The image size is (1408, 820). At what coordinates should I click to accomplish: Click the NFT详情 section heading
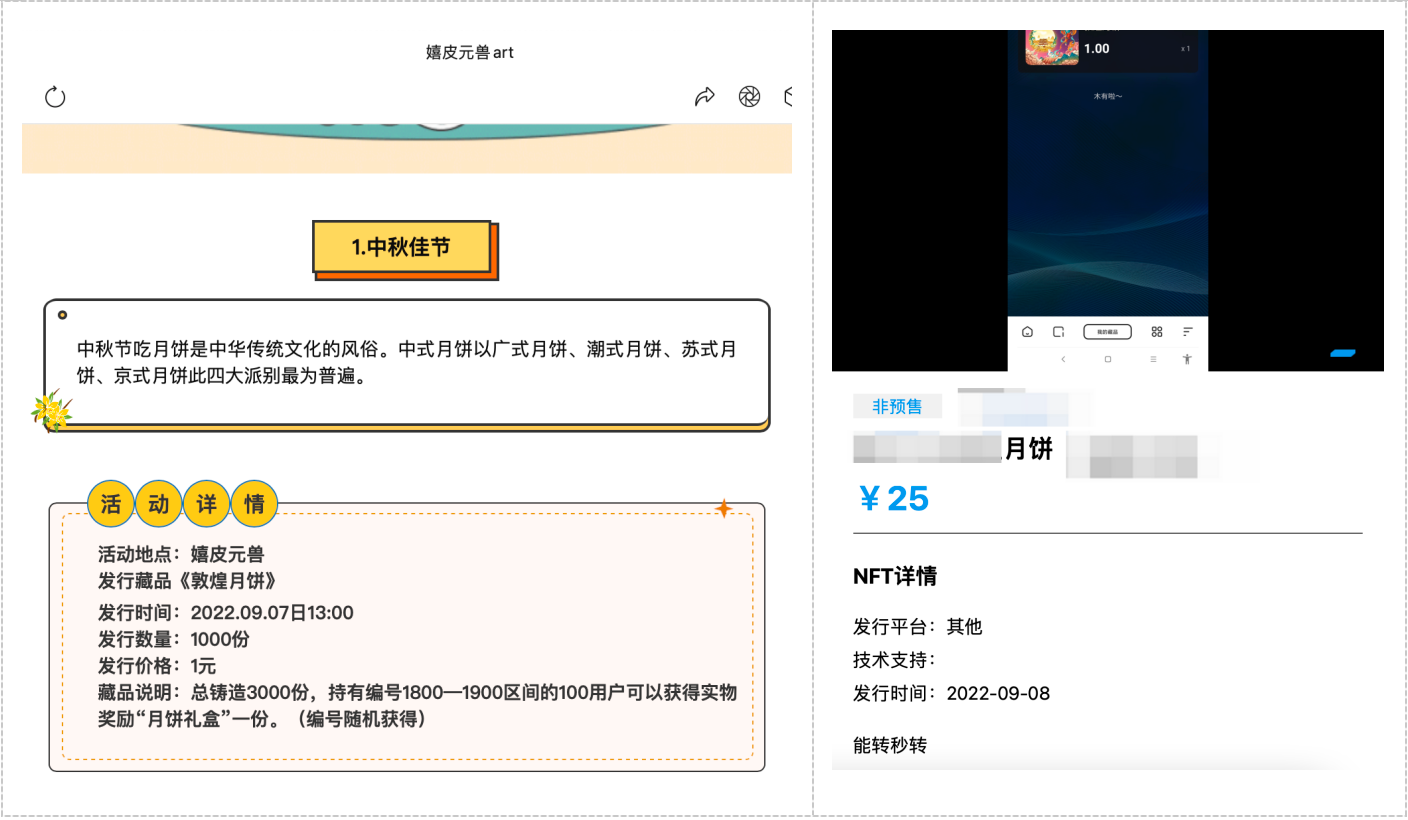894,577
